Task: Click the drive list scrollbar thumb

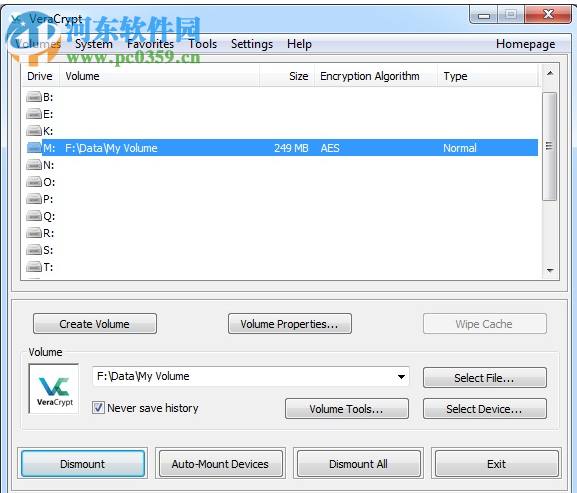Action: (550, 146)
